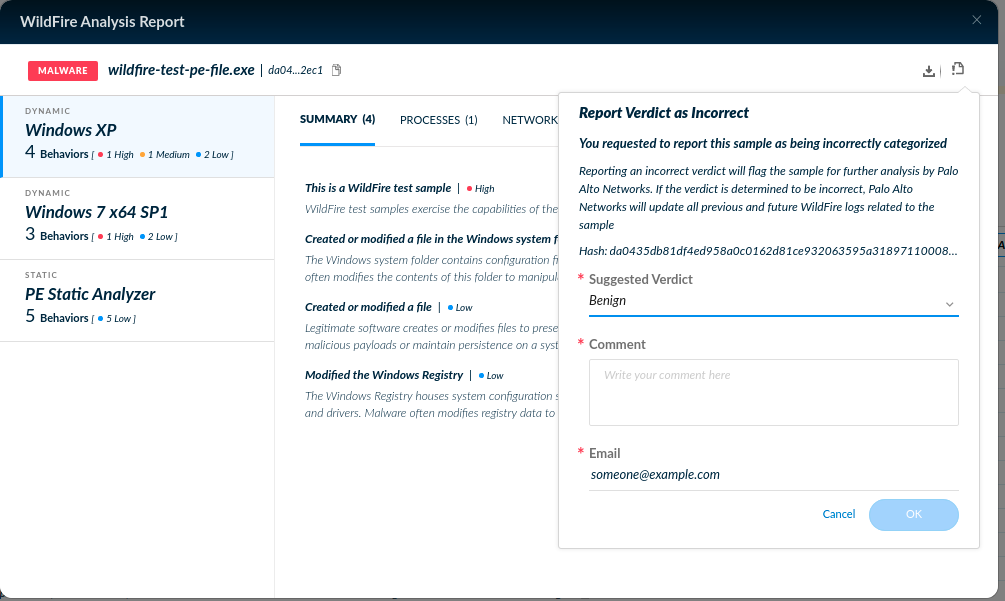Viewport: 1005px width, 601px height.
Task: Open the NETWORK tab
Action: [x=530, y=120]
